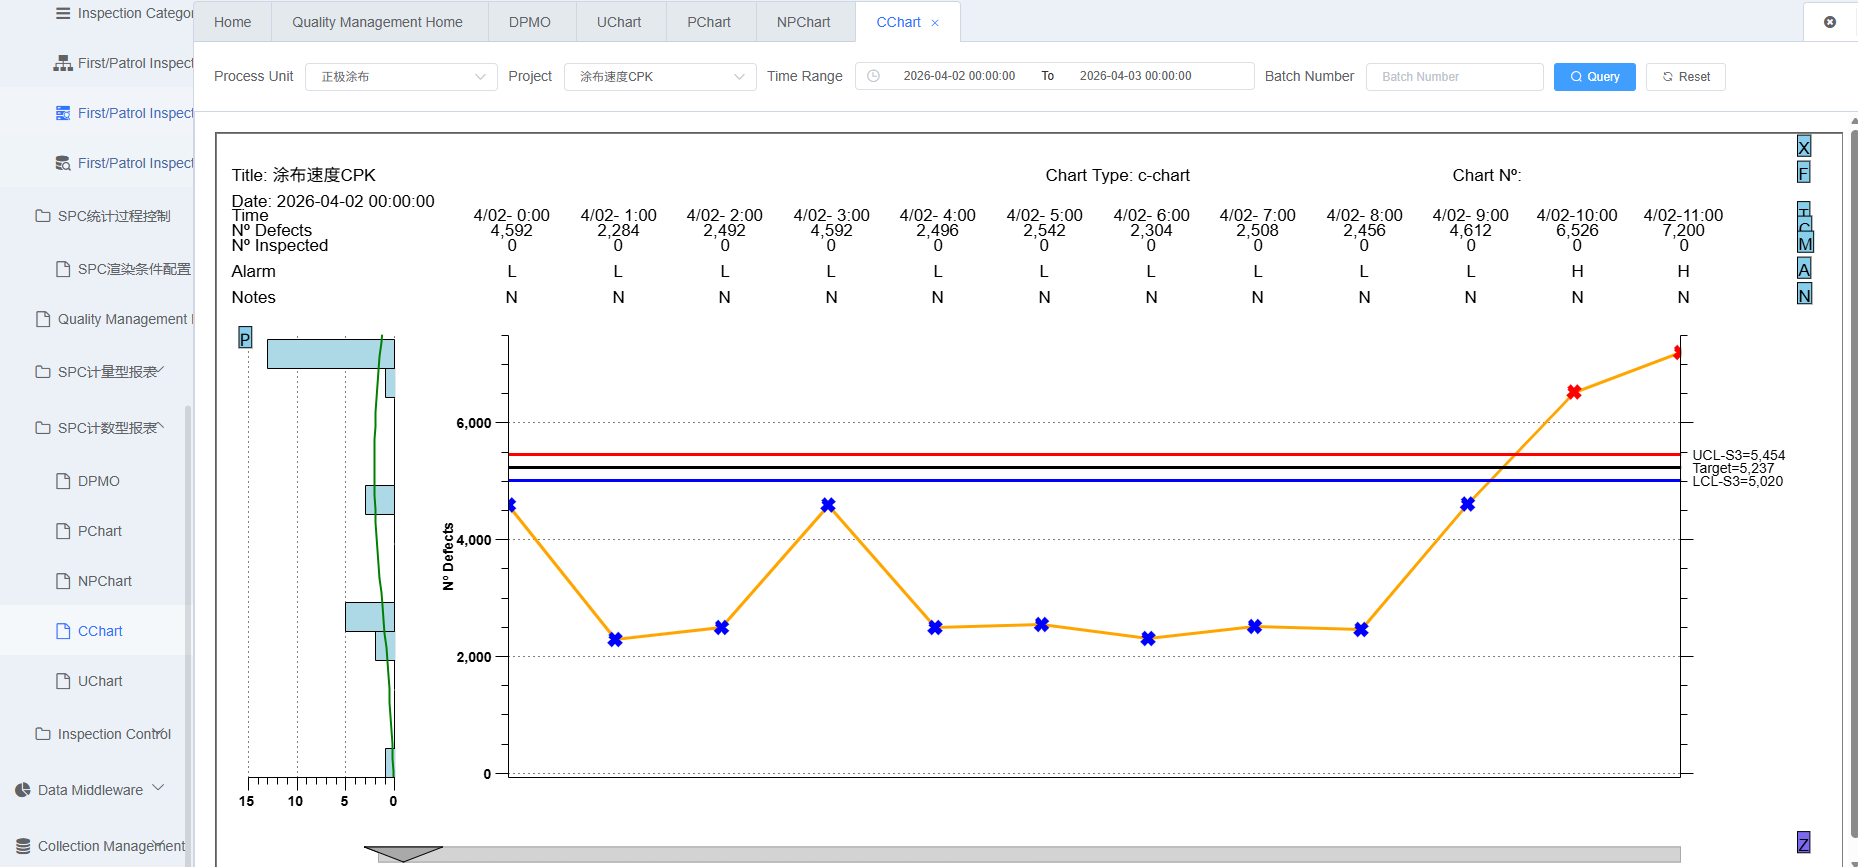The width and height of the screenshot is (1858, 867).
Task: Click the Collection Management database icon
Action: [x=23, y=846]
